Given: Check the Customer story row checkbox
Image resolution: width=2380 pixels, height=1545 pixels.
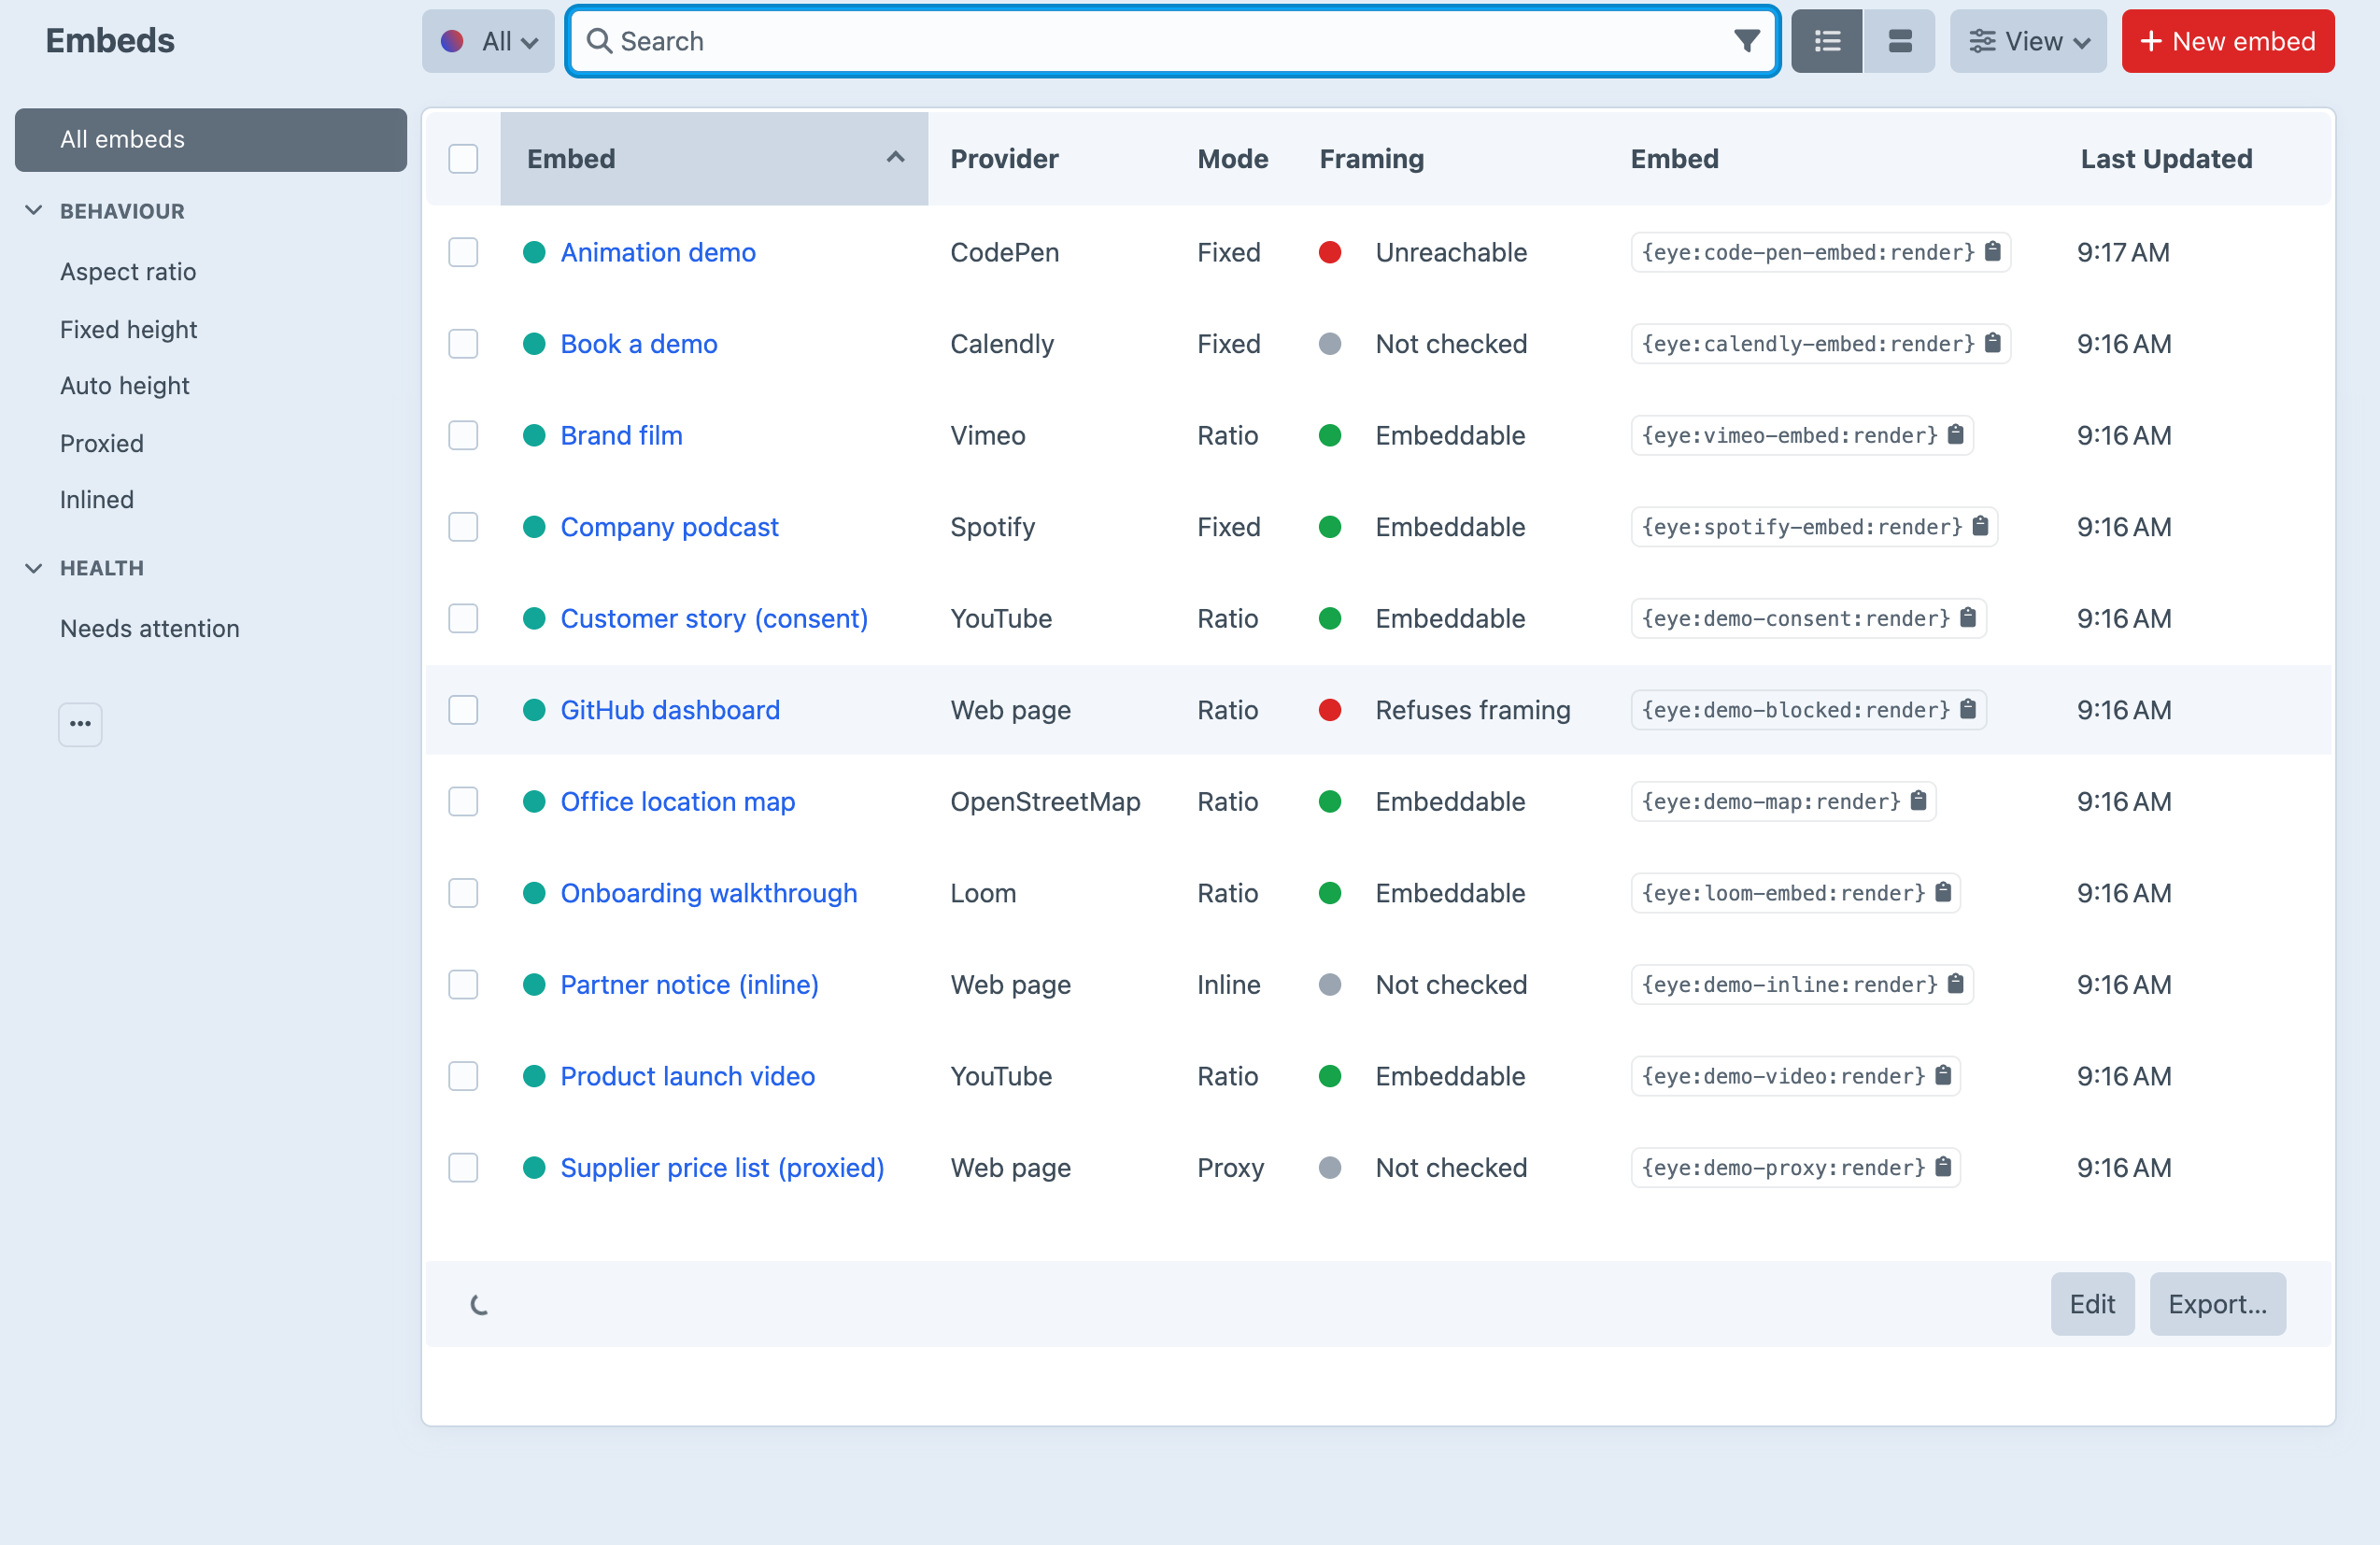Looking at the screenshot, I should tap(463, 618).
